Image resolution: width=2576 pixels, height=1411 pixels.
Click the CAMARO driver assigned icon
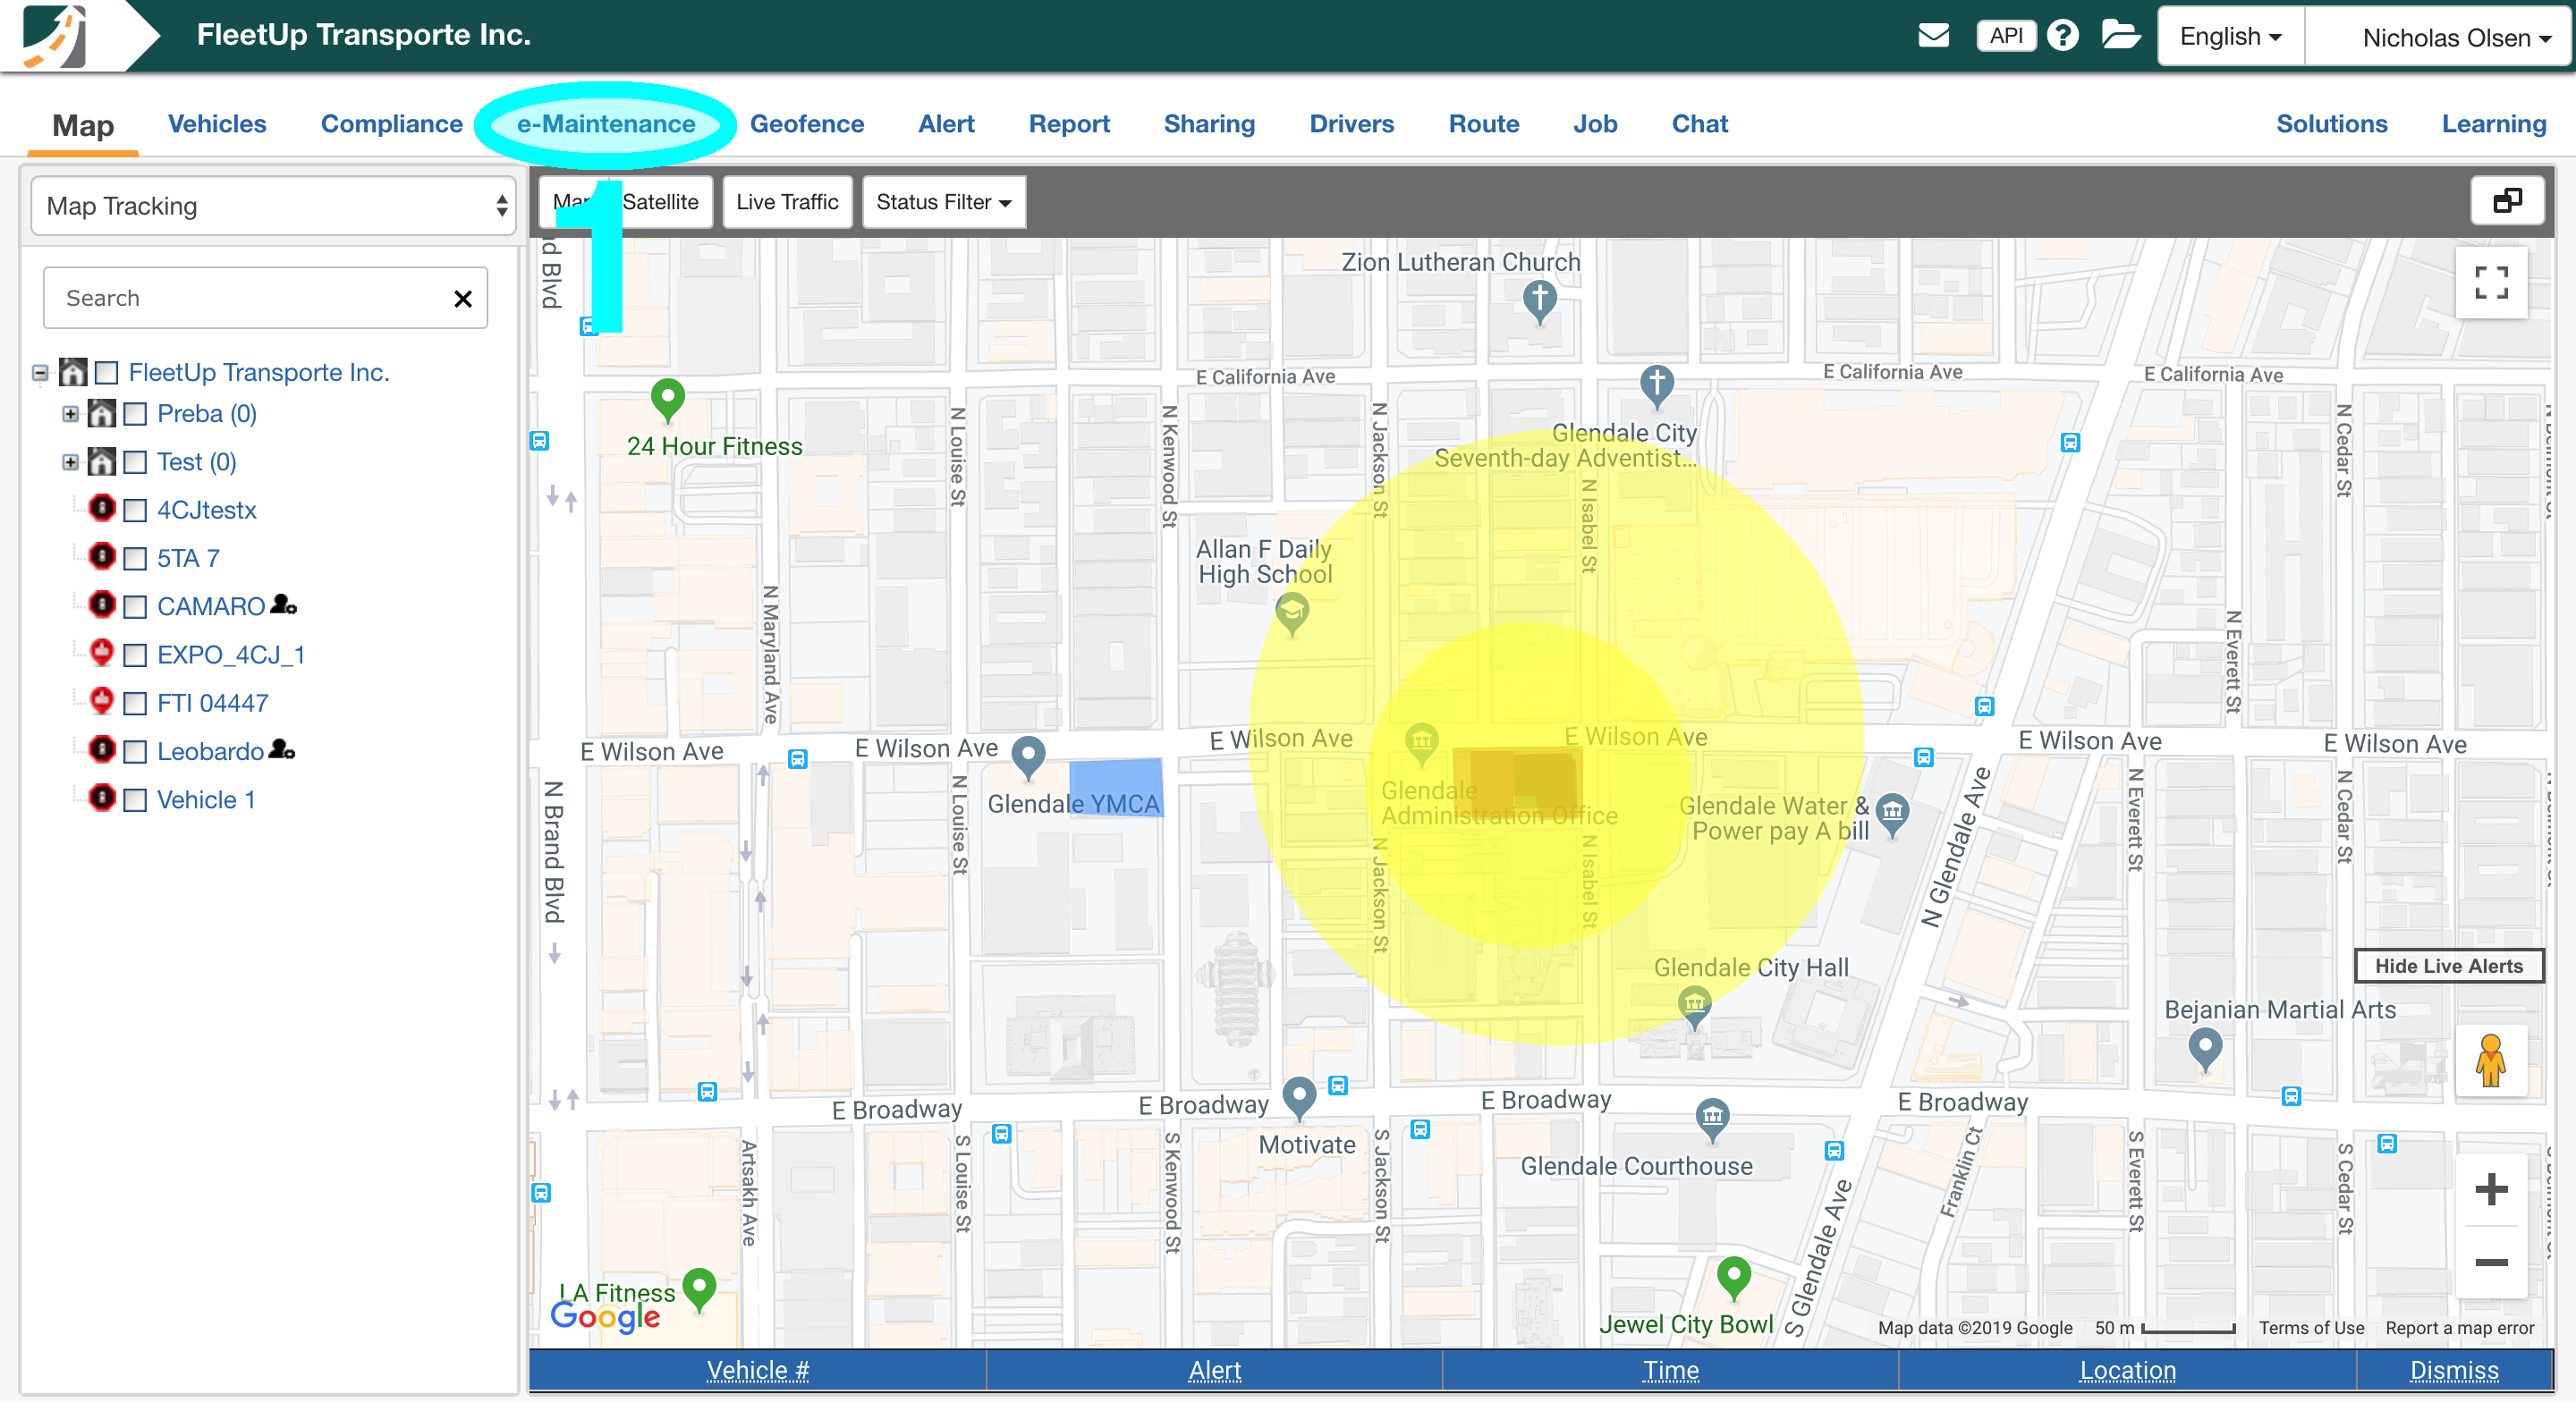coord(284,605)
